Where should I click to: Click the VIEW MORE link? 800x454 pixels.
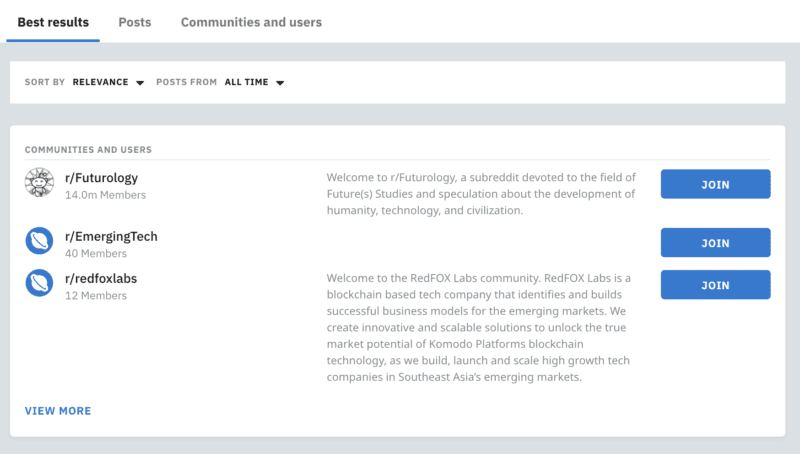[58, 411]
